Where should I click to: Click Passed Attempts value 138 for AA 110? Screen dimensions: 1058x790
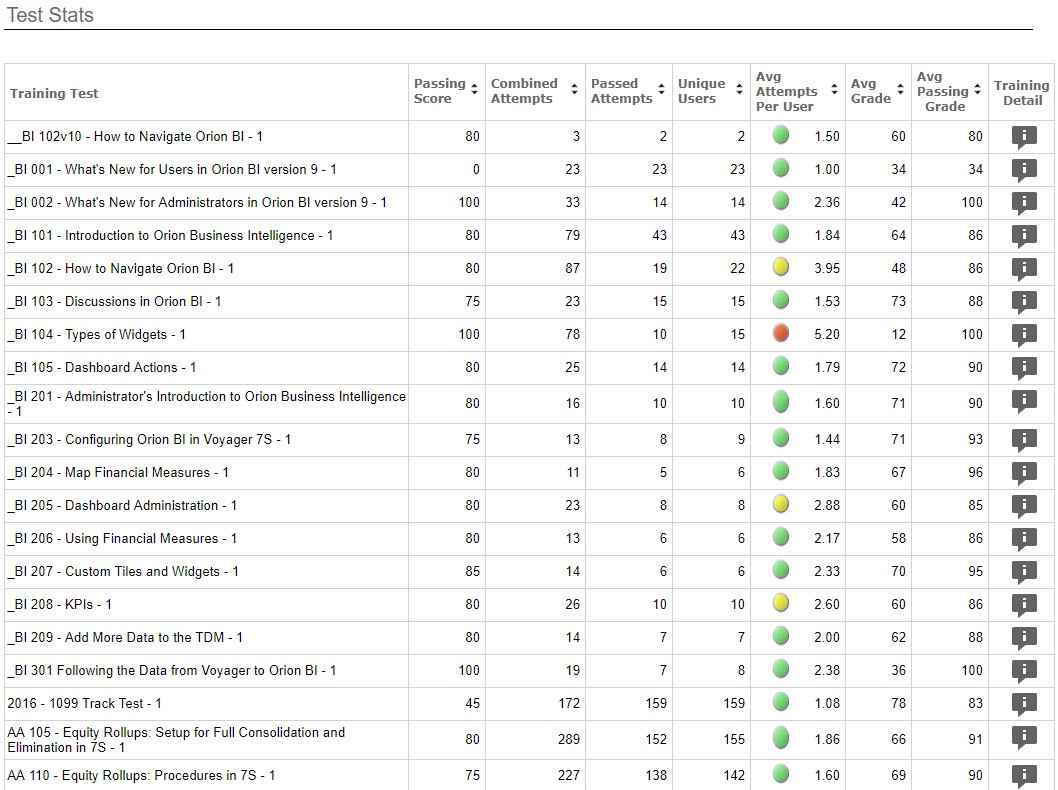tap(656, 776)
